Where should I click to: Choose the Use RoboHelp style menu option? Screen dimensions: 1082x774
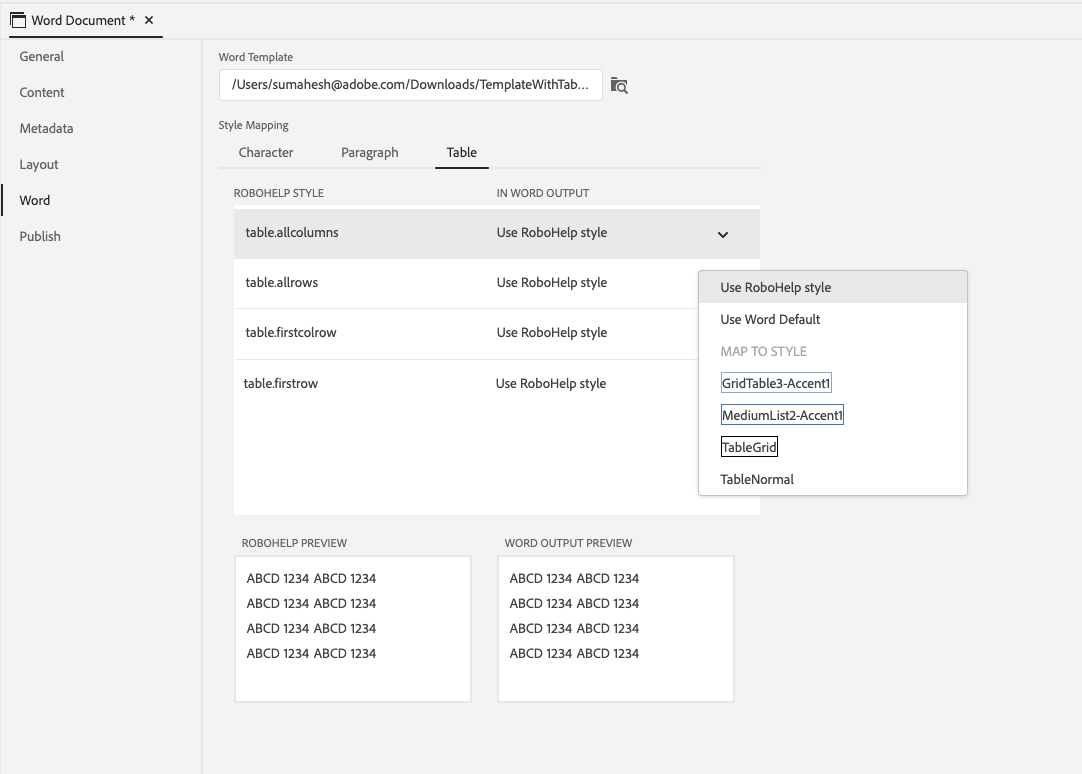point(776,288)
